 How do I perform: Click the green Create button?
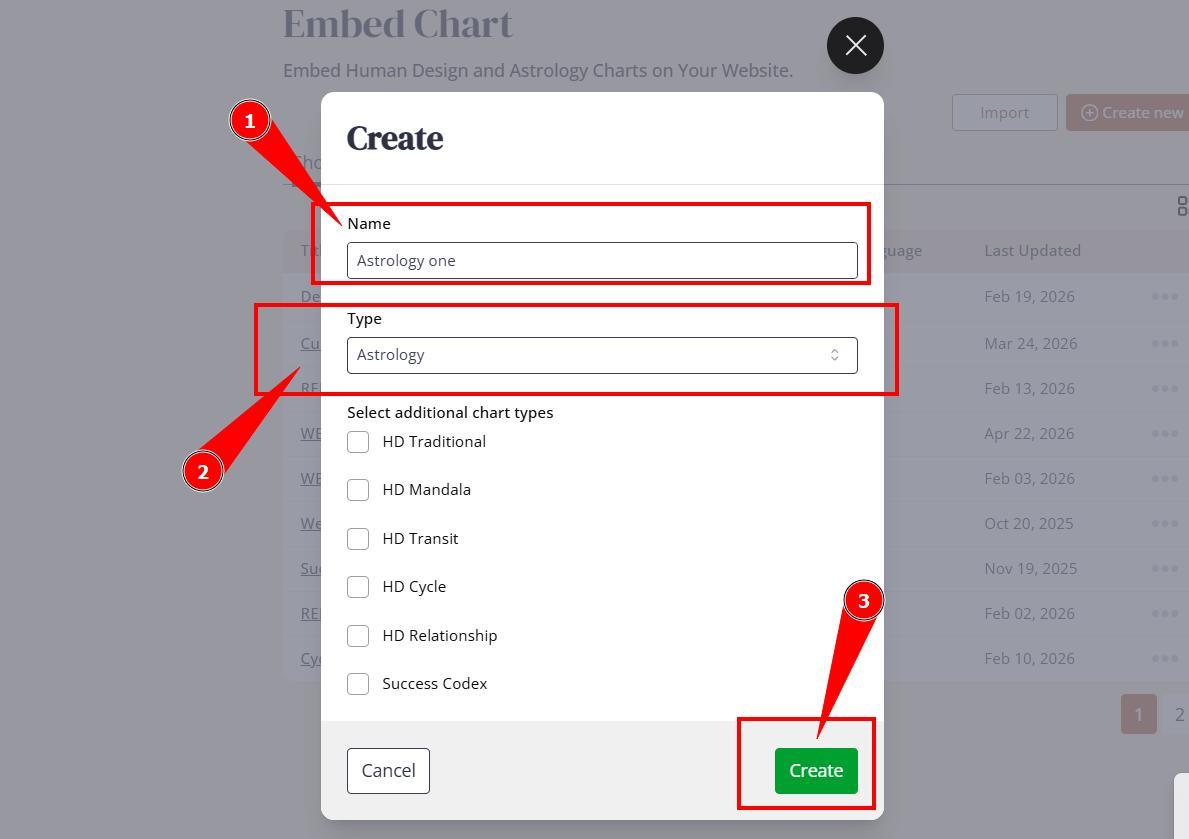click(815, 771)
